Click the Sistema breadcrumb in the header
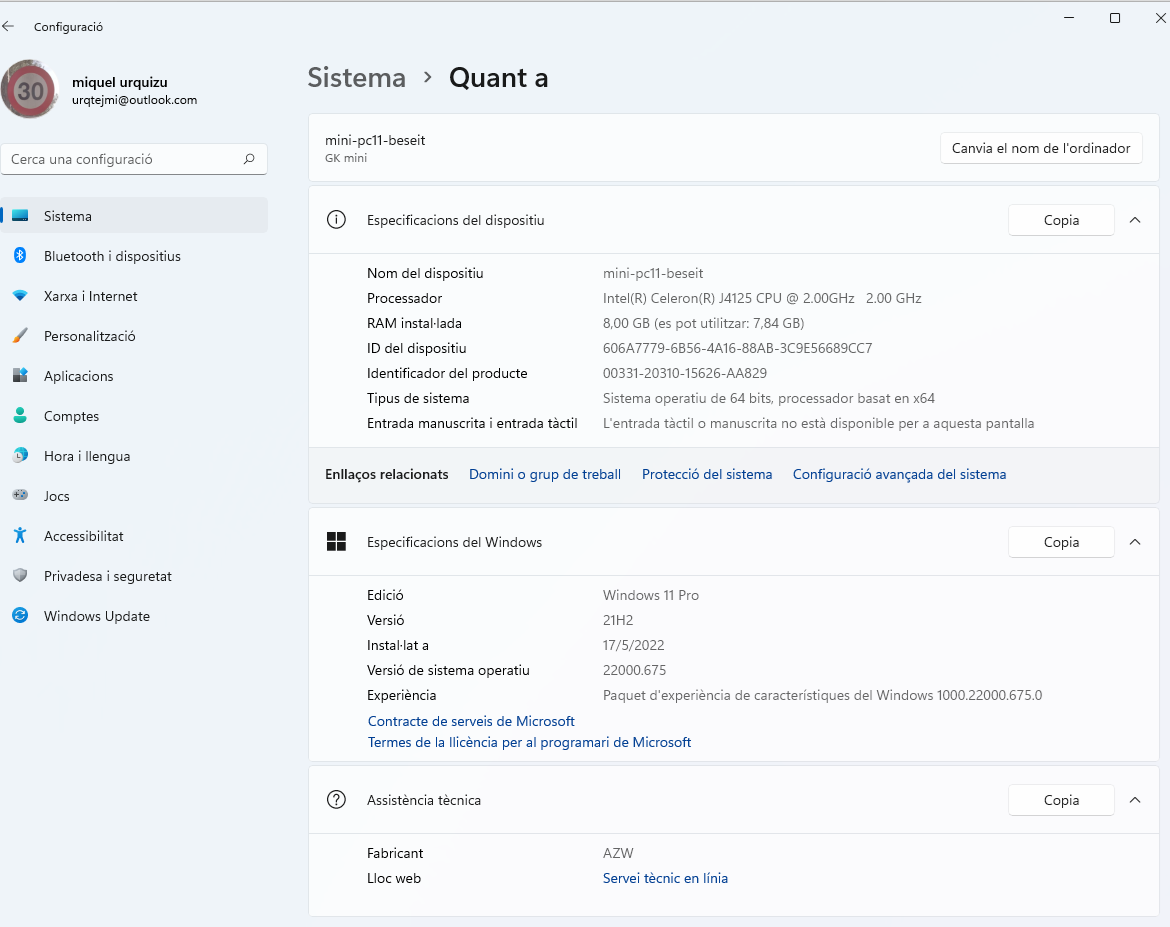 coord(357,78)
